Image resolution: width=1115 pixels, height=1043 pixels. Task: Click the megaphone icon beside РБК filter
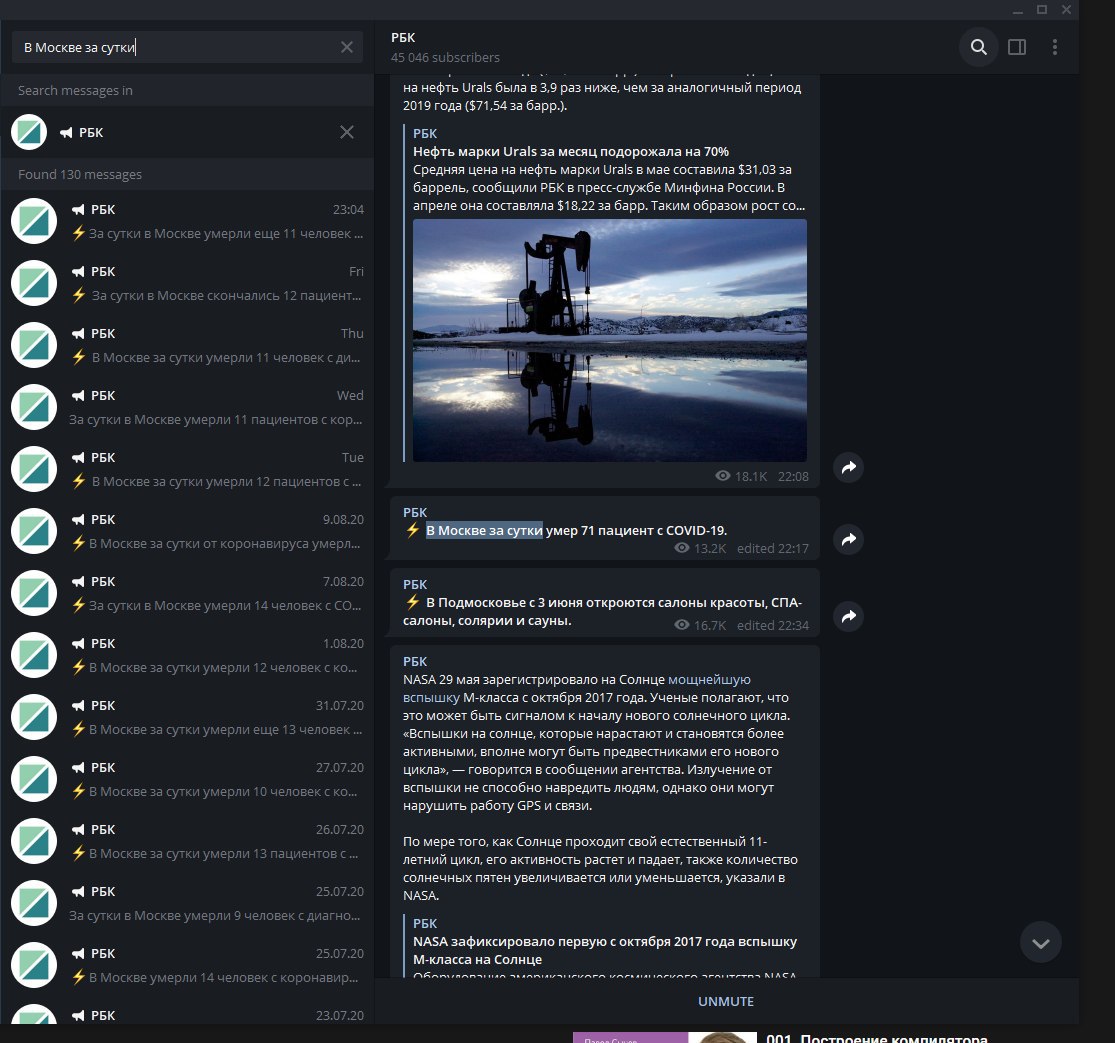[x=66, y=132]
